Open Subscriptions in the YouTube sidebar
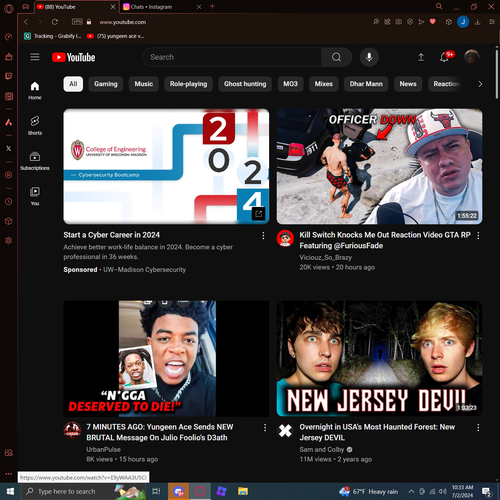Viewport: 500px width, 500px height. [35, 161]
